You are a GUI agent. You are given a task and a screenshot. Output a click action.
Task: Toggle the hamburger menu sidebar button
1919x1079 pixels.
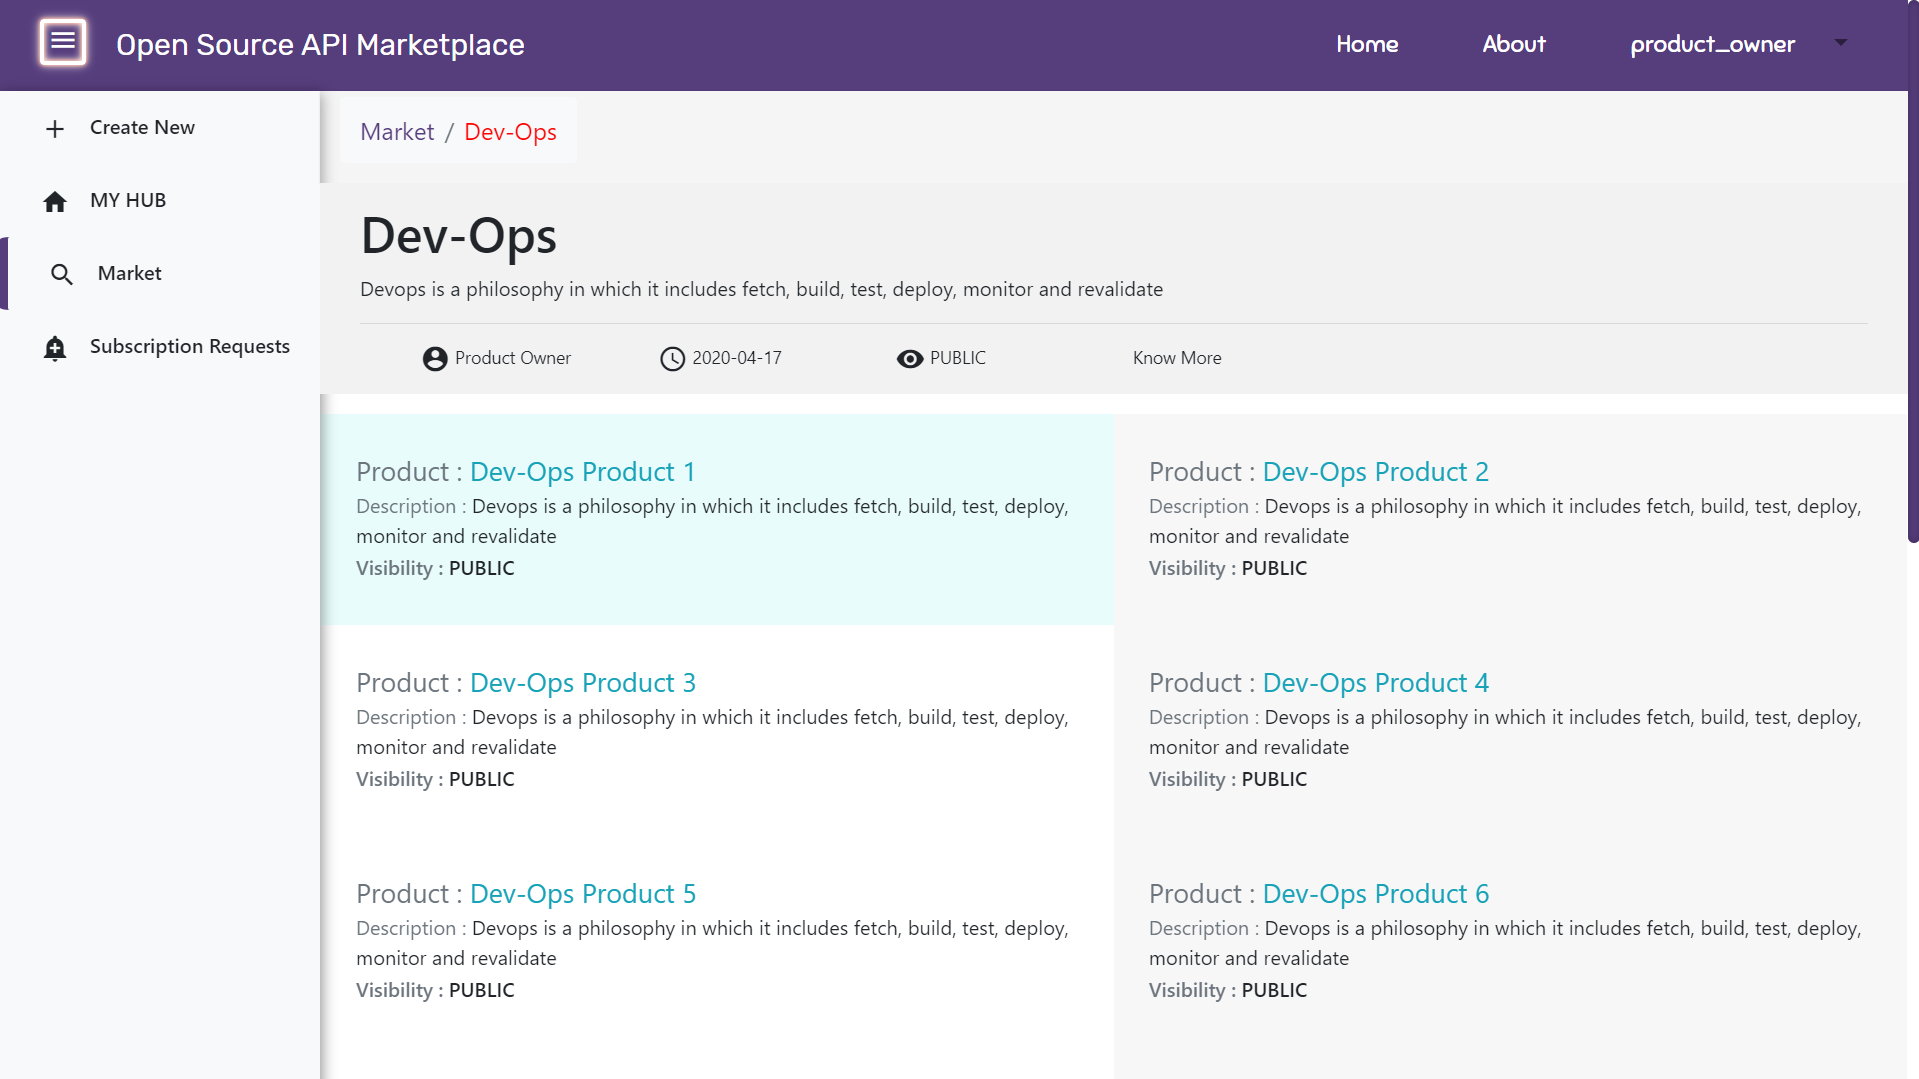(x=62, y=42)
